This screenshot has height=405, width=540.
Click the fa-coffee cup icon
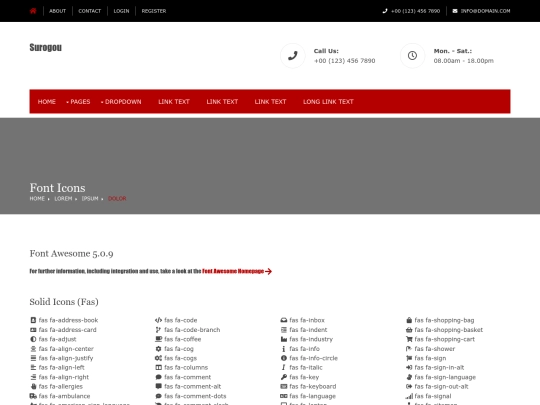[x=158, y=339]
